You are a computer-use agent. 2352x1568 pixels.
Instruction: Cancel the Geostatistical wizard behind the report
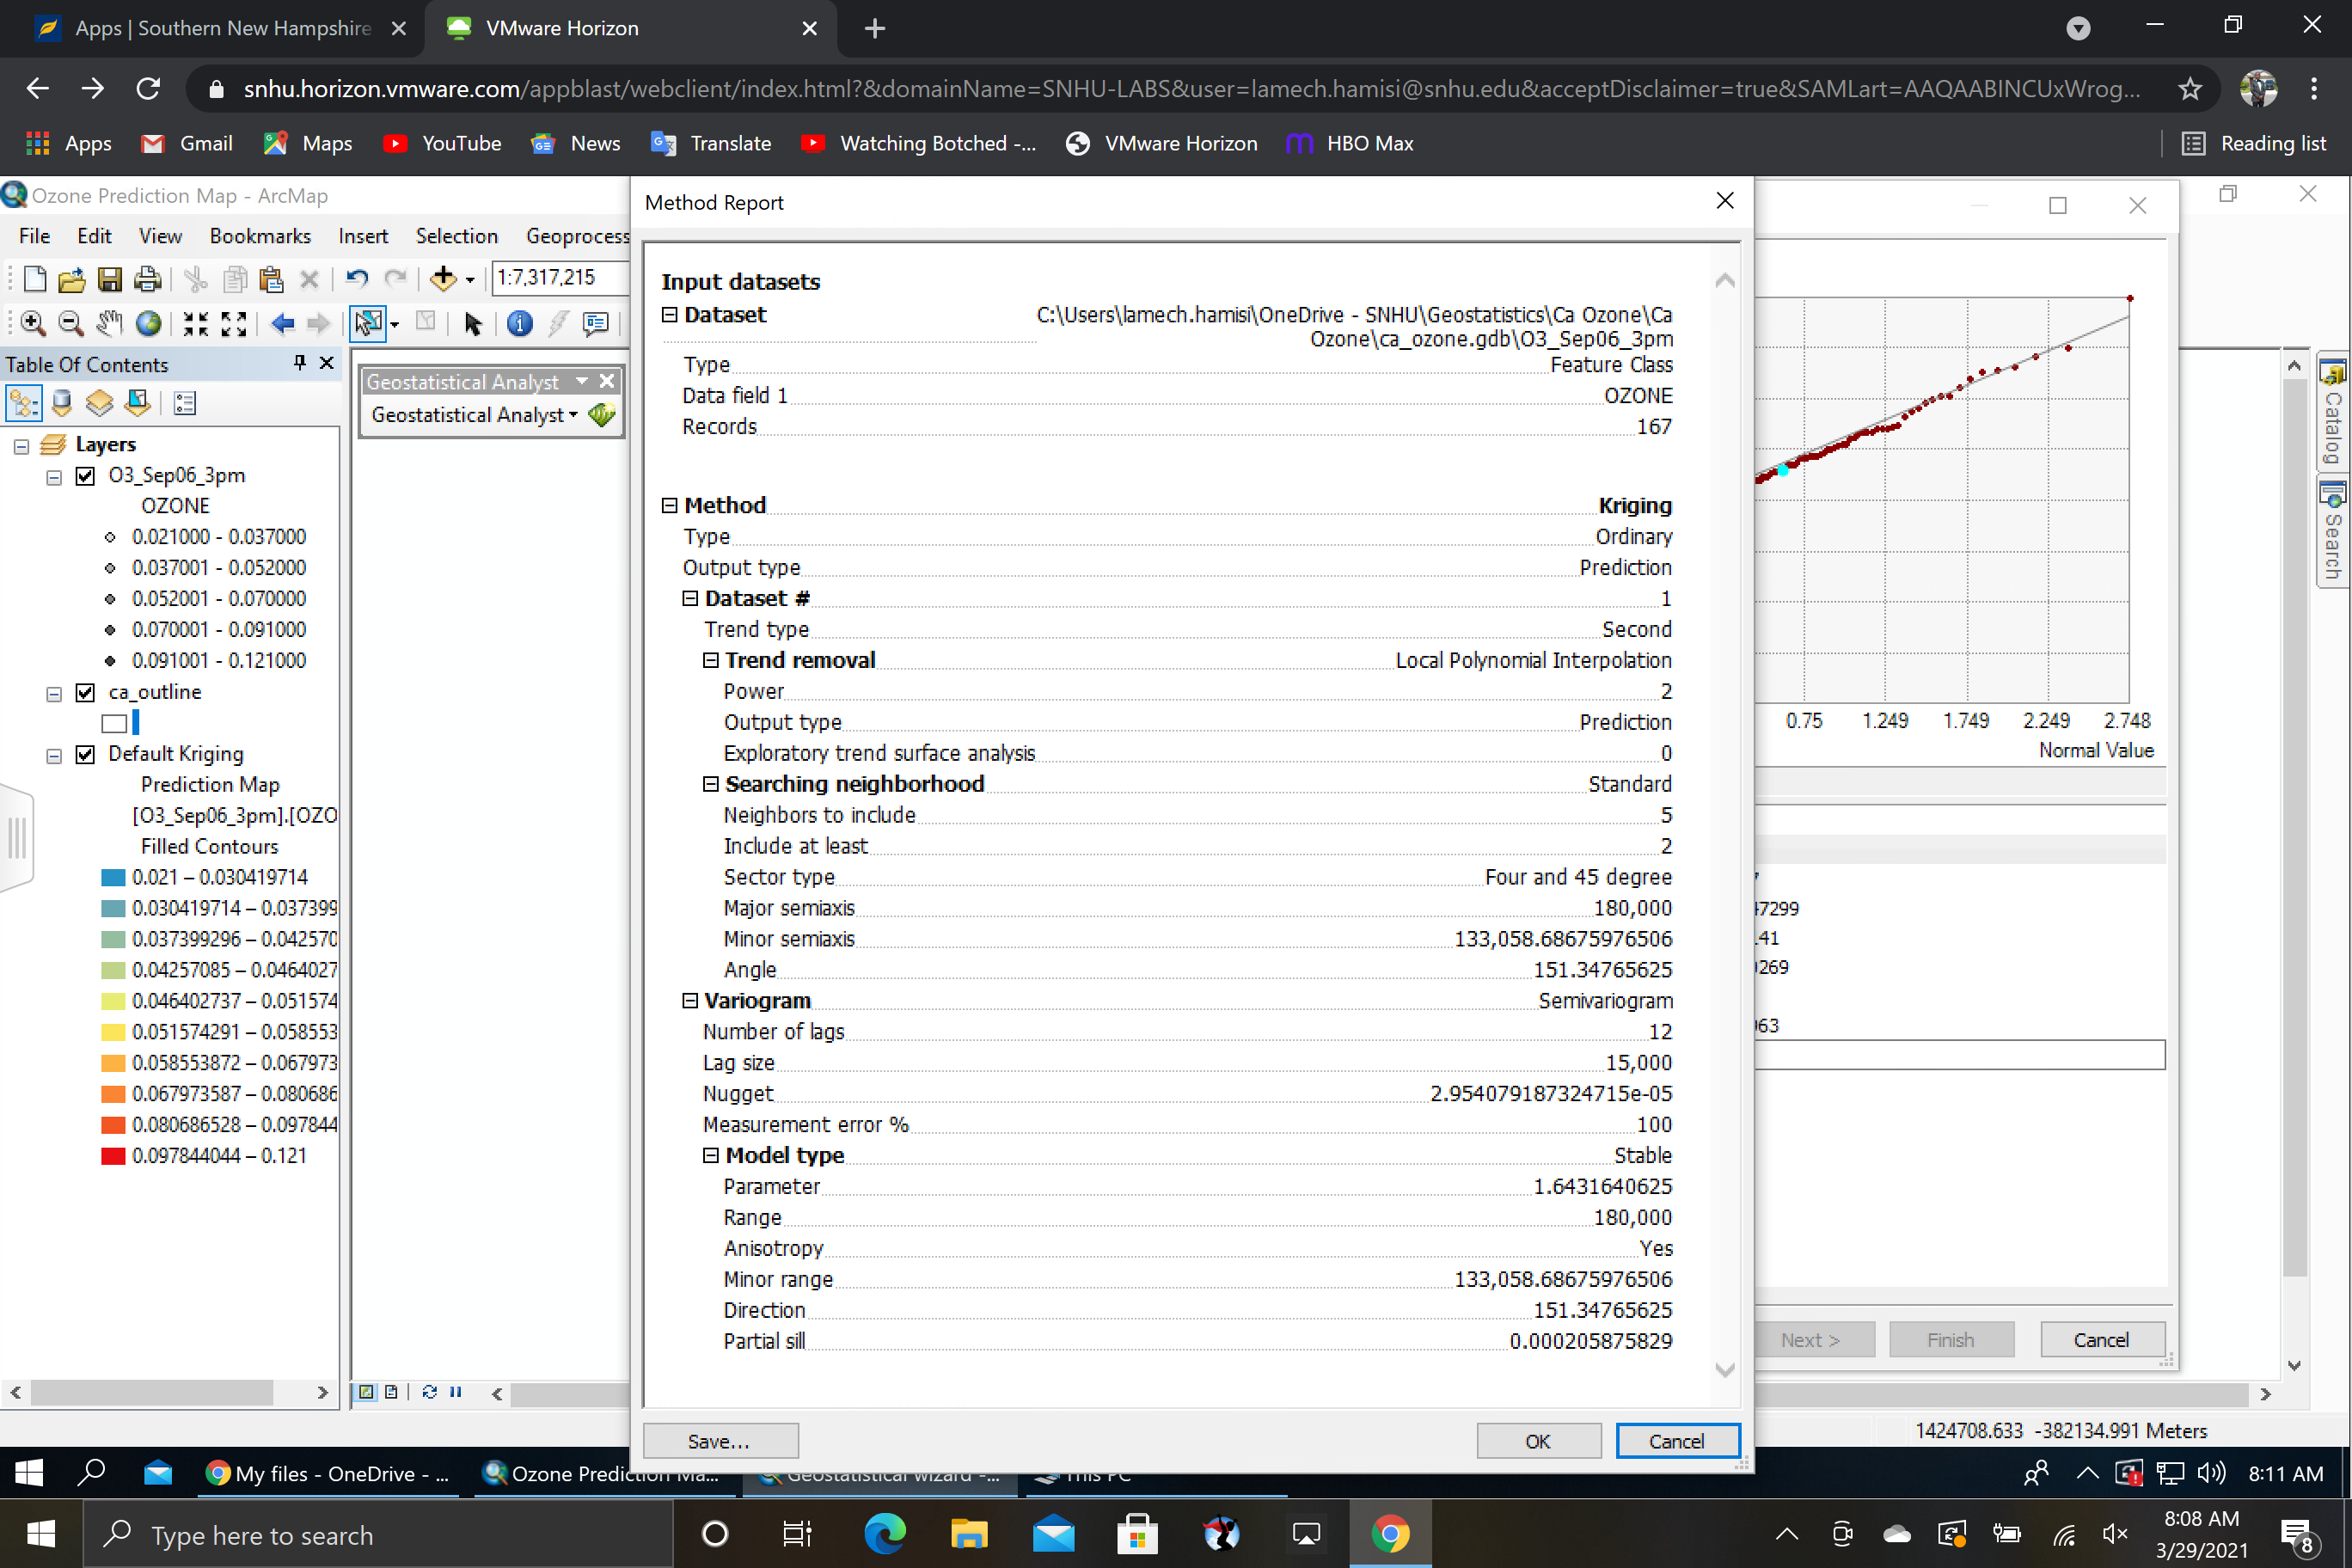tap(2102, 1340)
